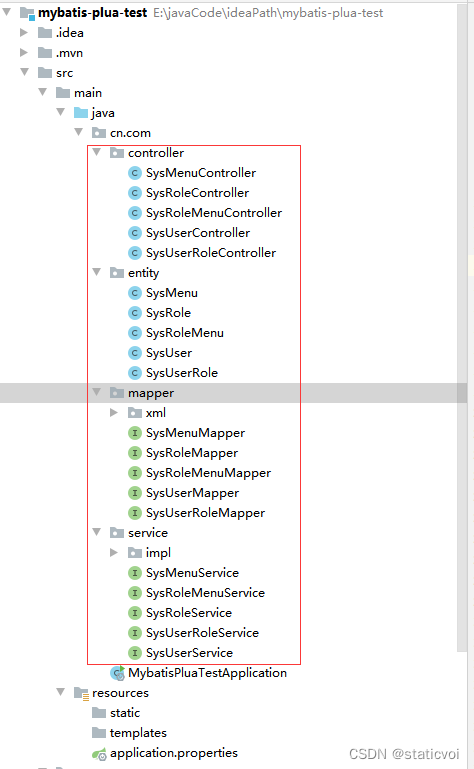Click the SysUserRoleMapper interface icon

(134, 513)
